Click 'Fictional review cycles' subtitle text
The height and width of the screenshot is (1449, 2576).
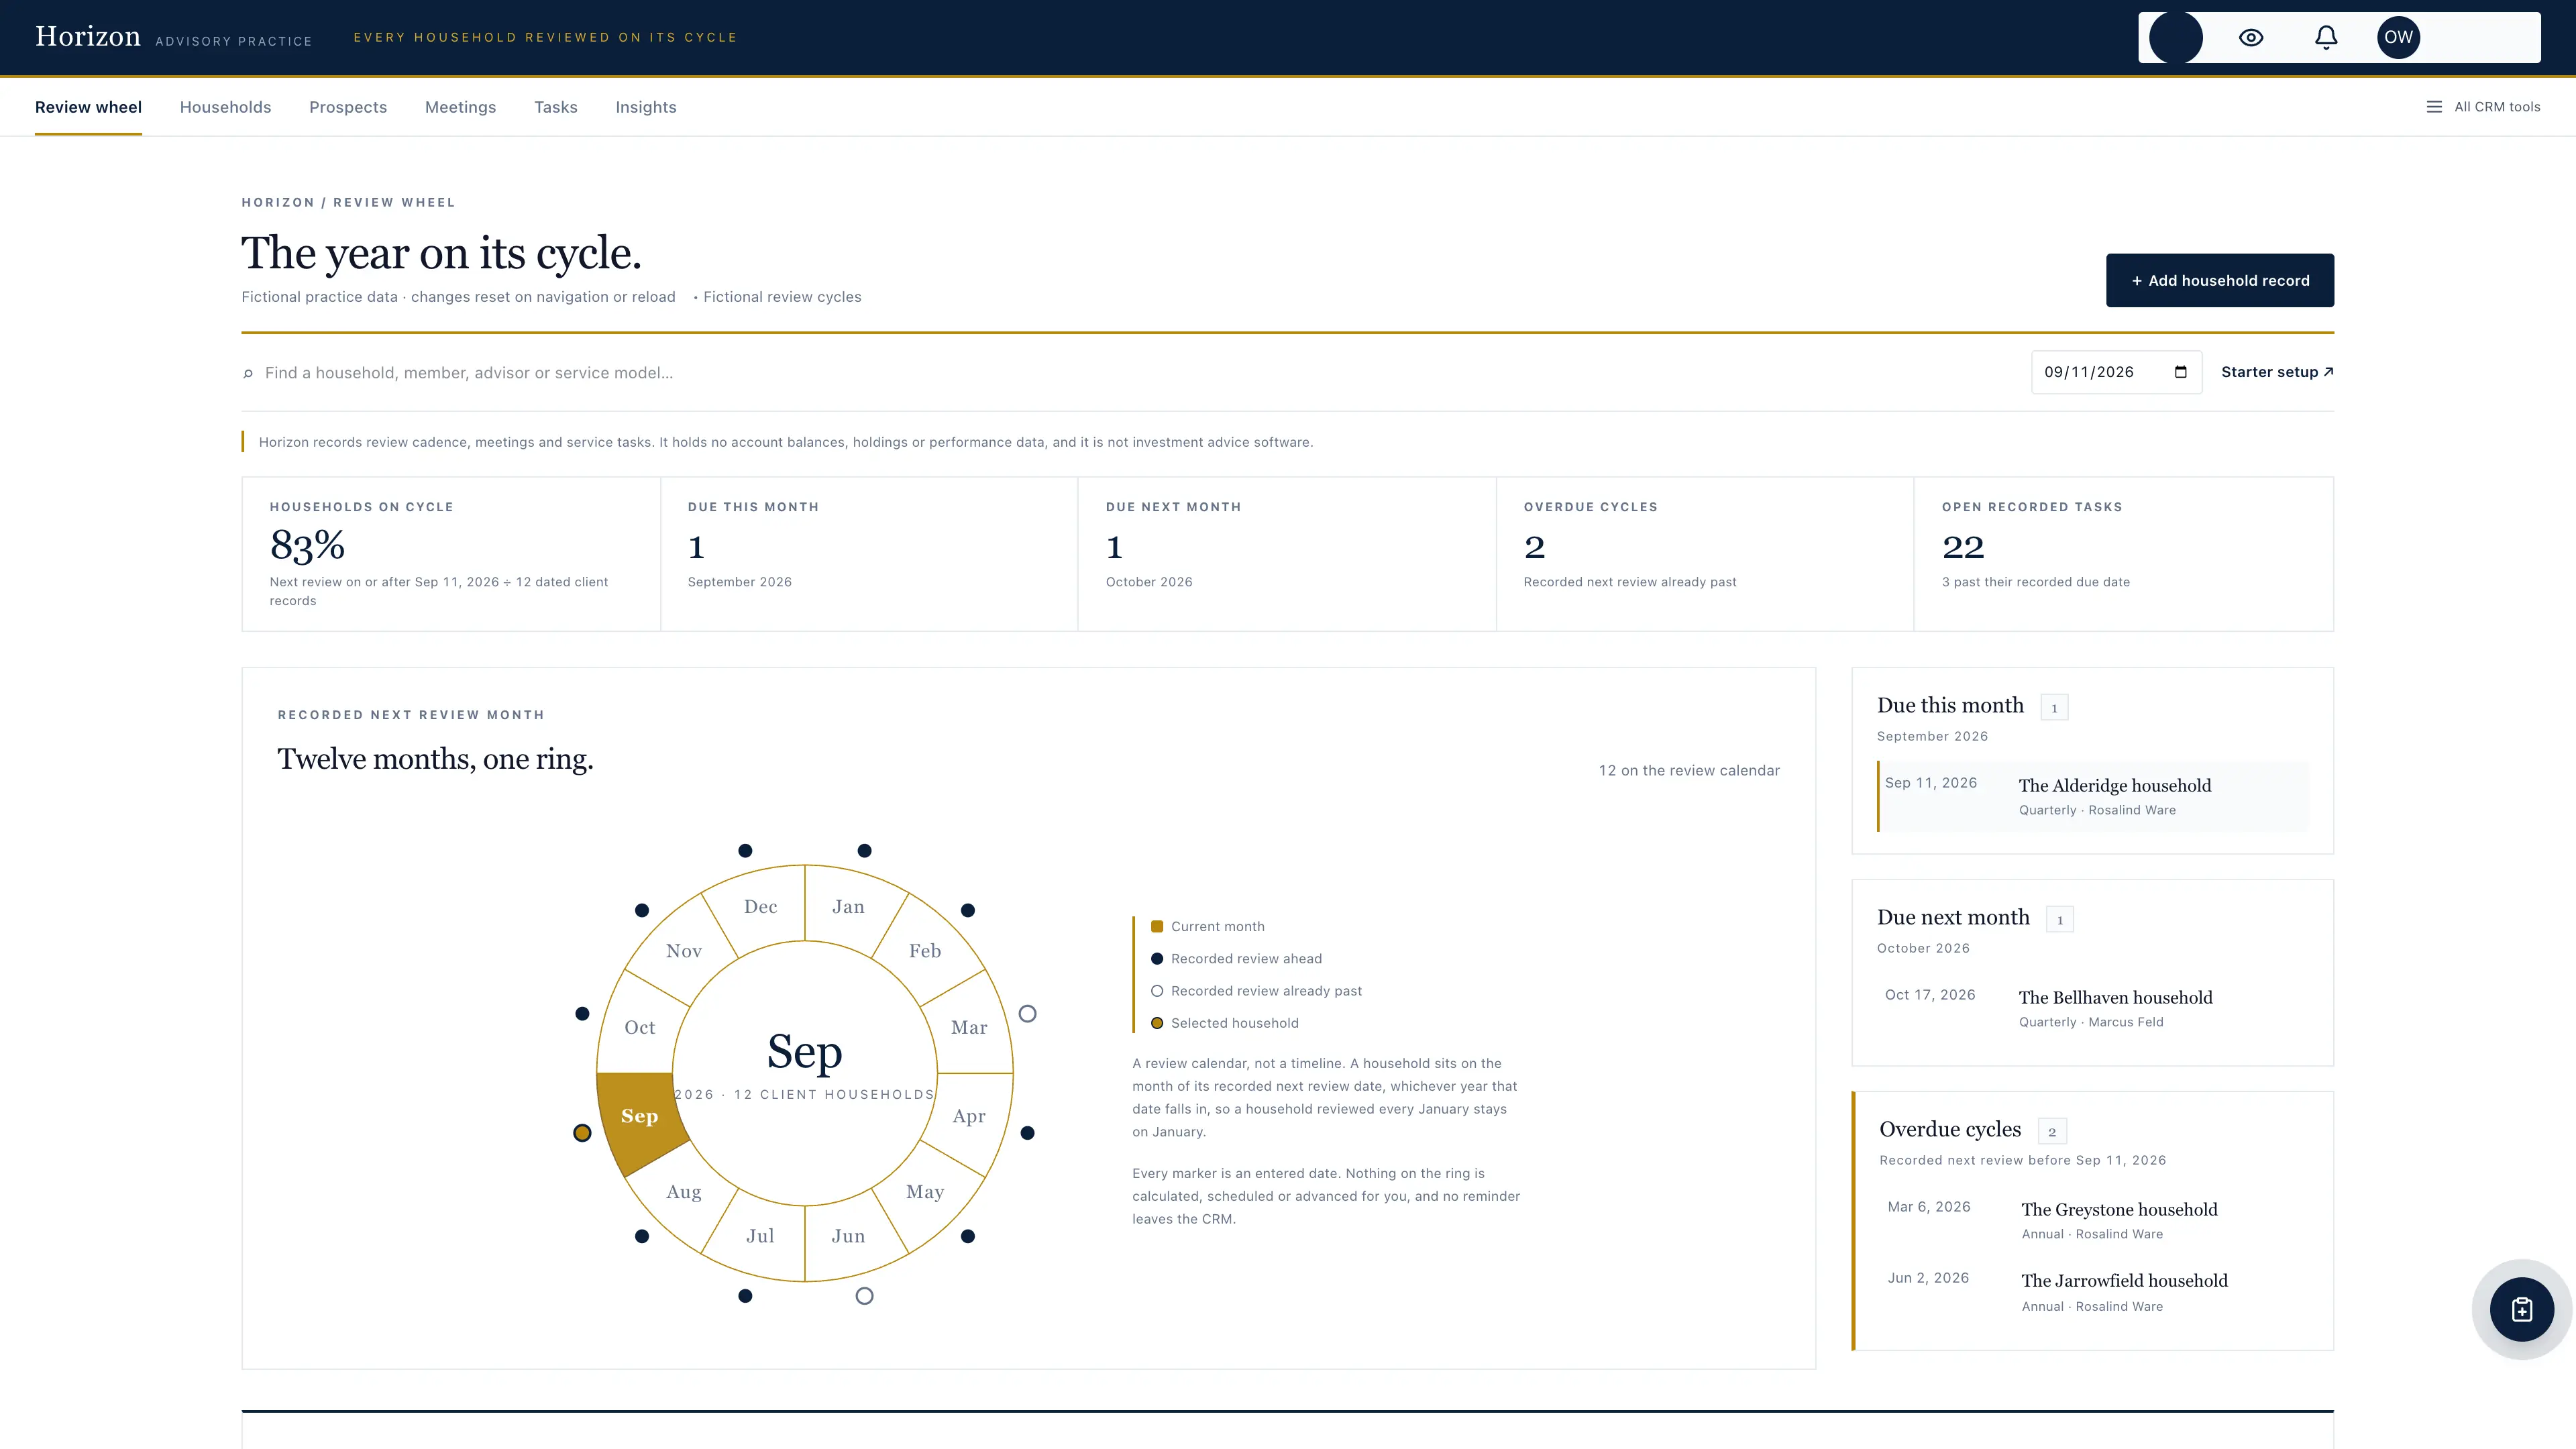[782, 297]
